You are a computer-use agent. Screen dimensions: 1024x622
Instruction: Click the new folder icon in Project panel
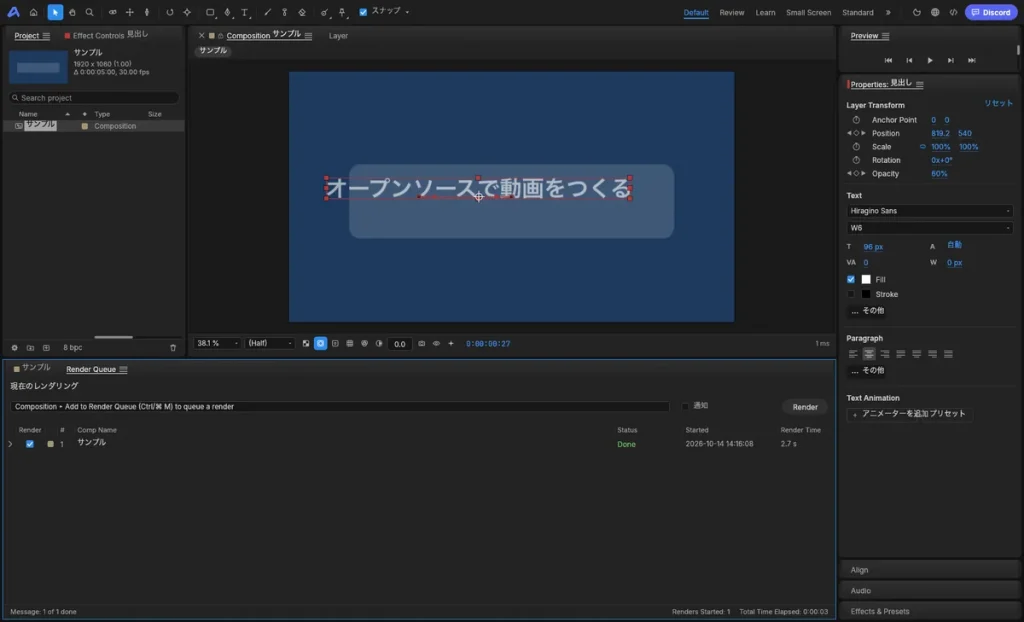(30, 348)
